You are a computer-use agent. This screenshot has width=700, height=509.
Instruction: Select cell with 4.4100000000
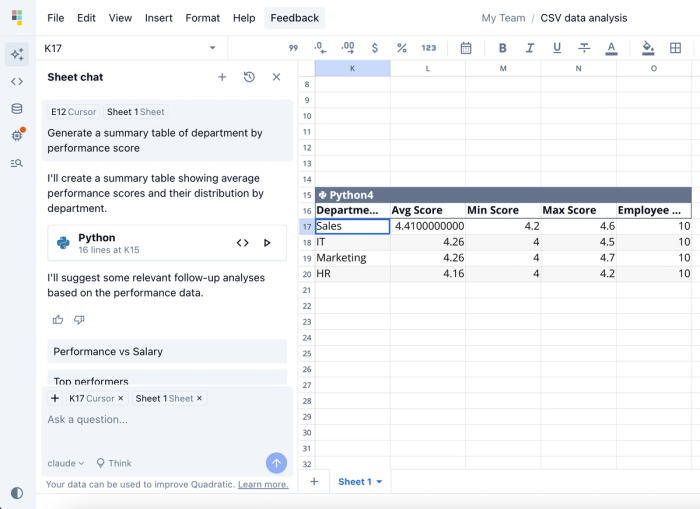(428, 226)
